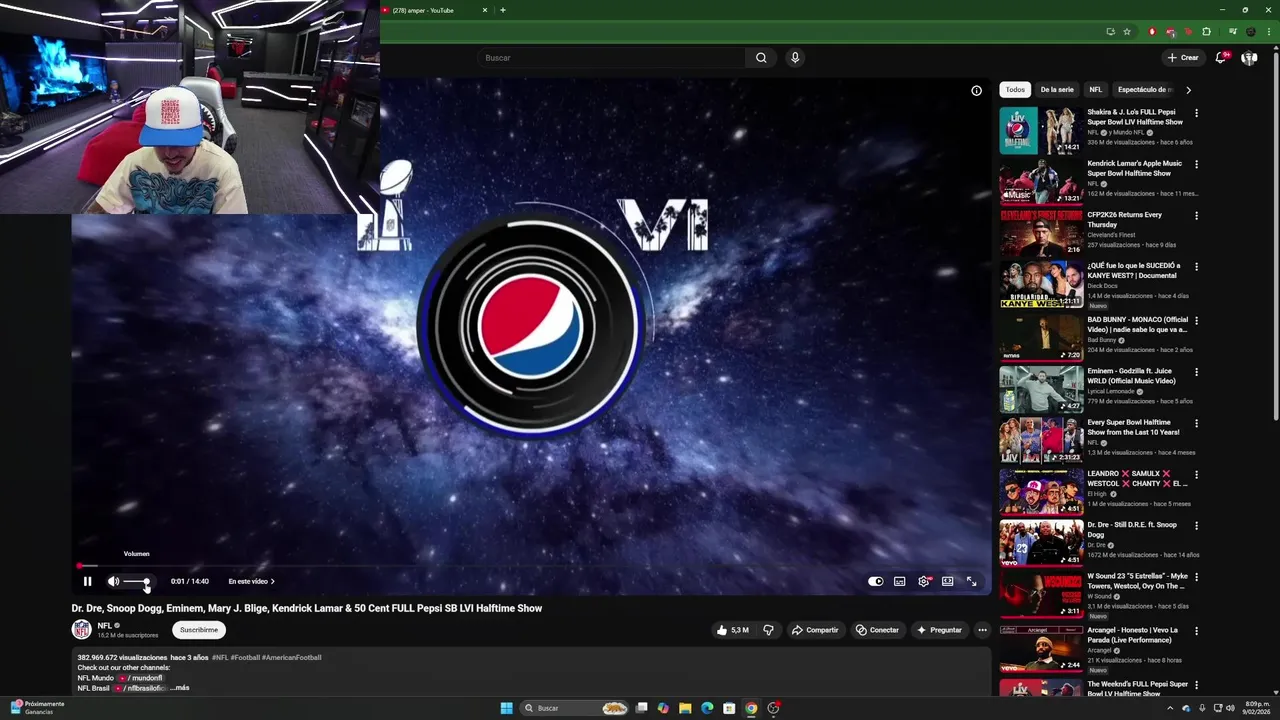Open options menu for Shakira & J. Lo video
The height and width of the screenshot is (720, 1280).
pyautogui.click(x=1196, y=113)
